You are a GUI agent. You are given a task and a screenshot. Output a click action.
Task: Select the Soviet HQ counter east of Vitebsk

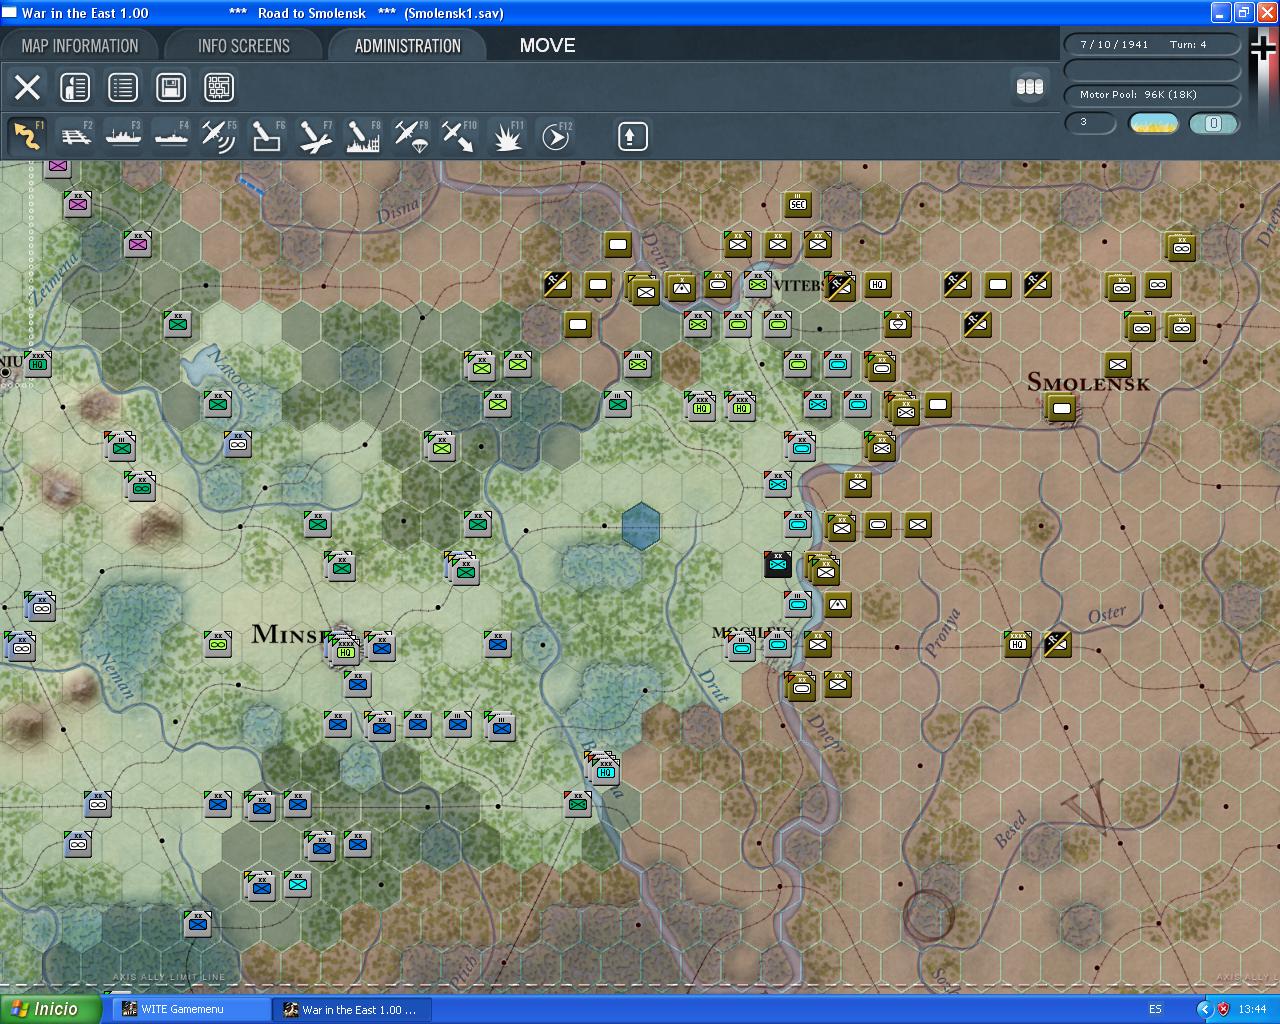click(x=877, y=285)
